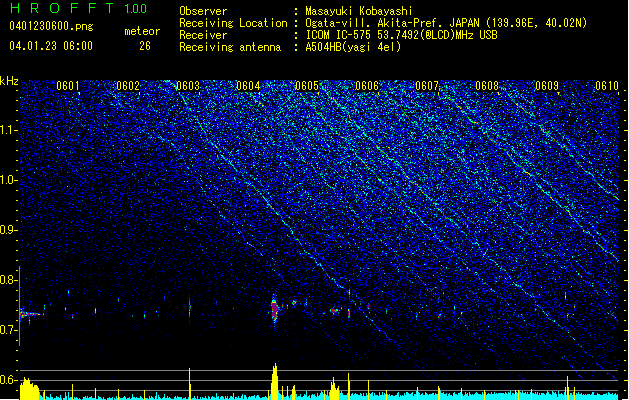Click the 1.1 kHz axis label
This screenshot has width=629, height=400.
[x=9, y=130]
